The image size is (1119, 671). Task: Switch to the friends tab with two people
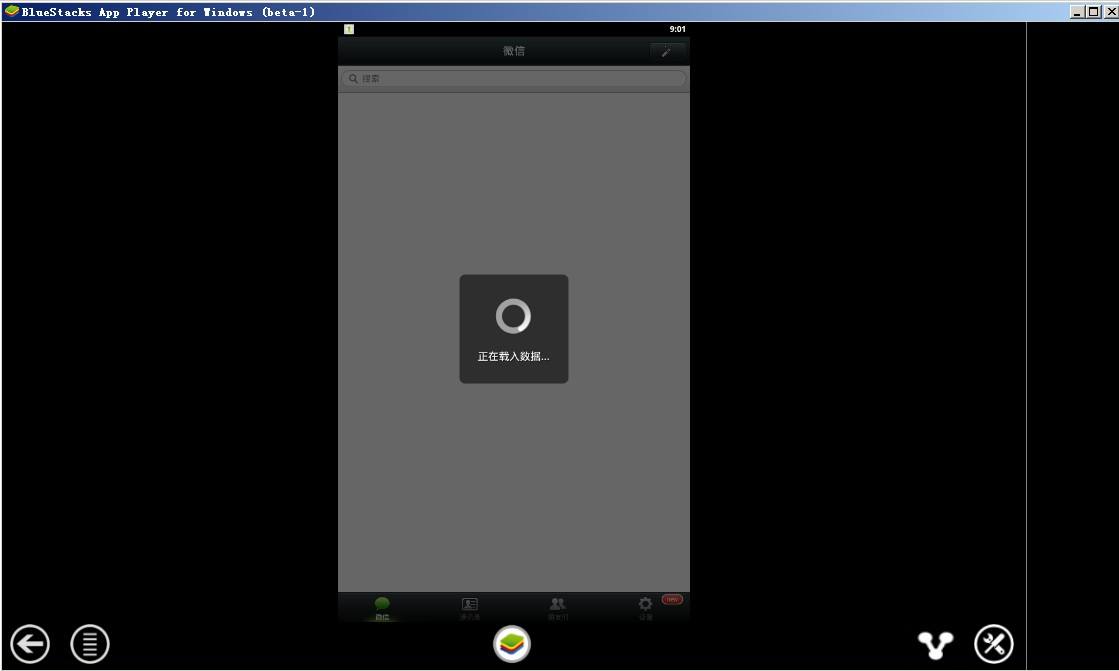tap(557, 608)
